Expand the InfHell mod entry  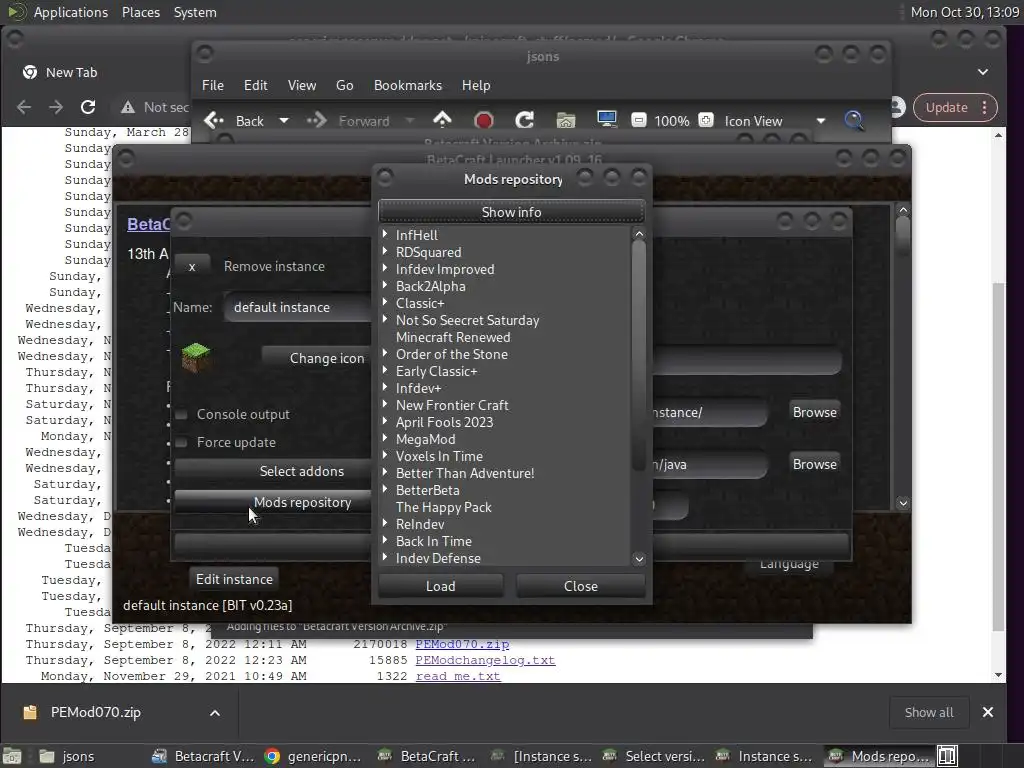[x=385, y=234]
